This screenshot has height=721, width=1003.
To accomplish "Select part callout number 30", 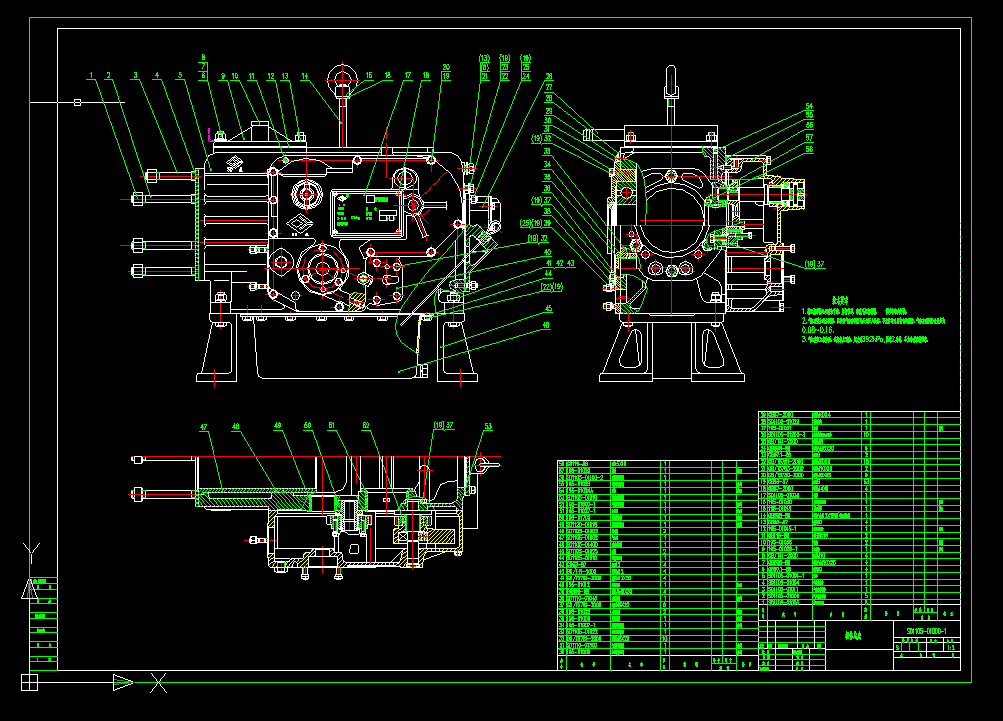I will point(548,120).
